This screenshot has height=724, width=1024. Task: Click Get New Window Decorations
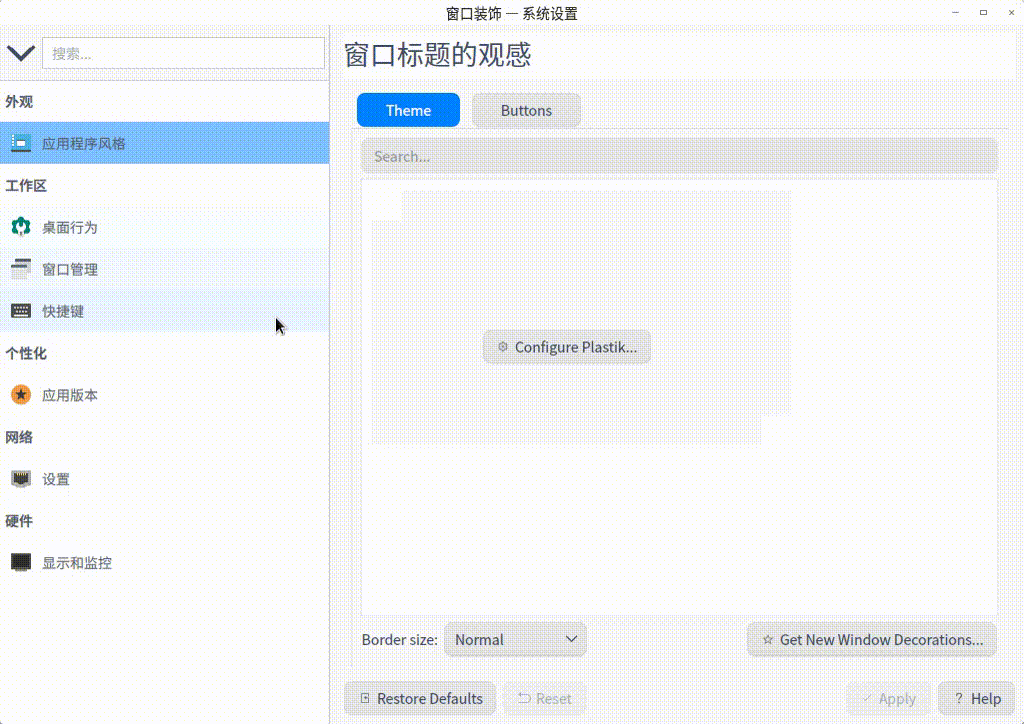coord(871,639)
